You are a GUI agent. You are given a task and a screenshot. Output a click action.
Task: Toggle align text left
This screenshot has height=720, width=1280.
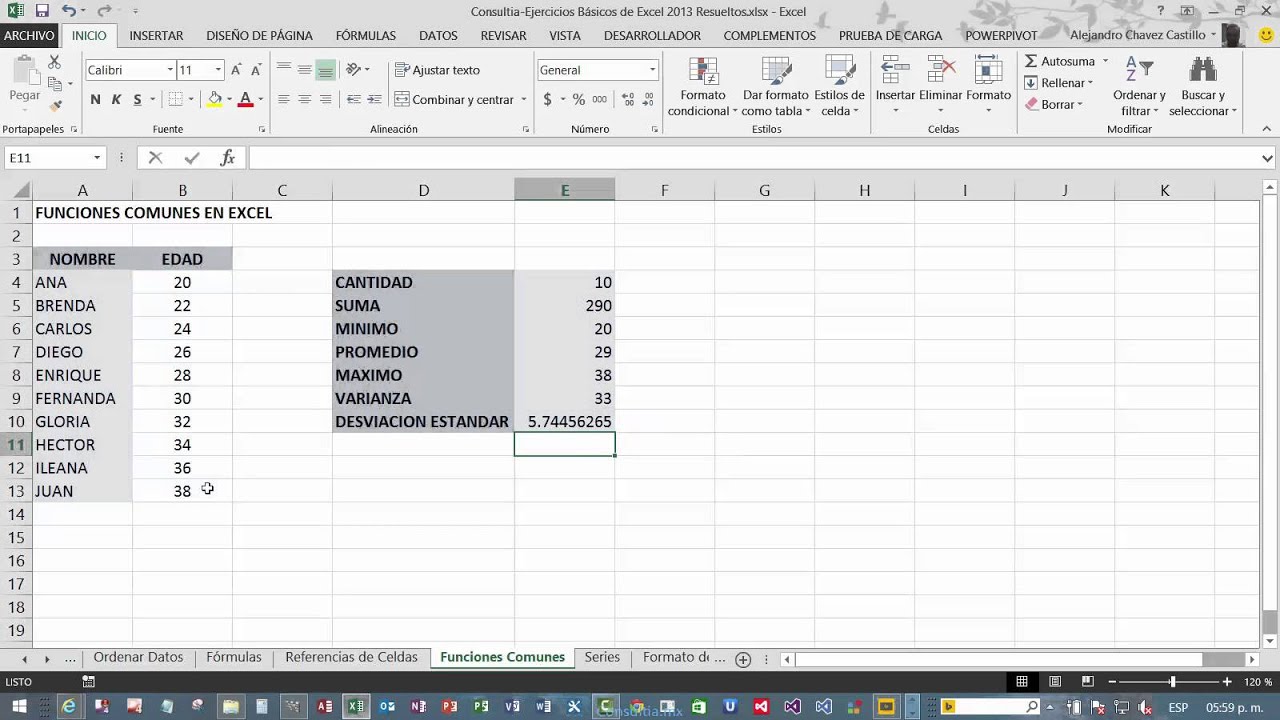pyautogui.click(x=284, y=99)
